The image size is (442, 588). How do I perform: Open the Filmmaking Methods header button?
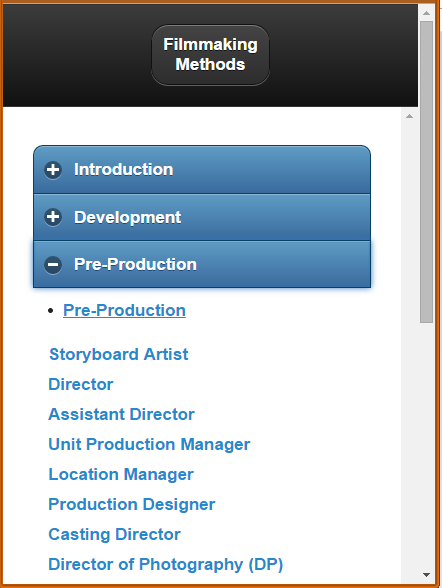[x=210, y=55]
